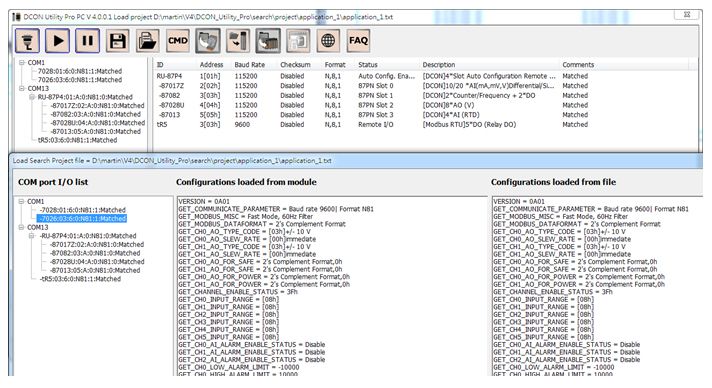
Task: Select -7028:01:6:0:N81:1:Matched in COM port I/O list
Action: pyautogui.click(x=82, y=210)
